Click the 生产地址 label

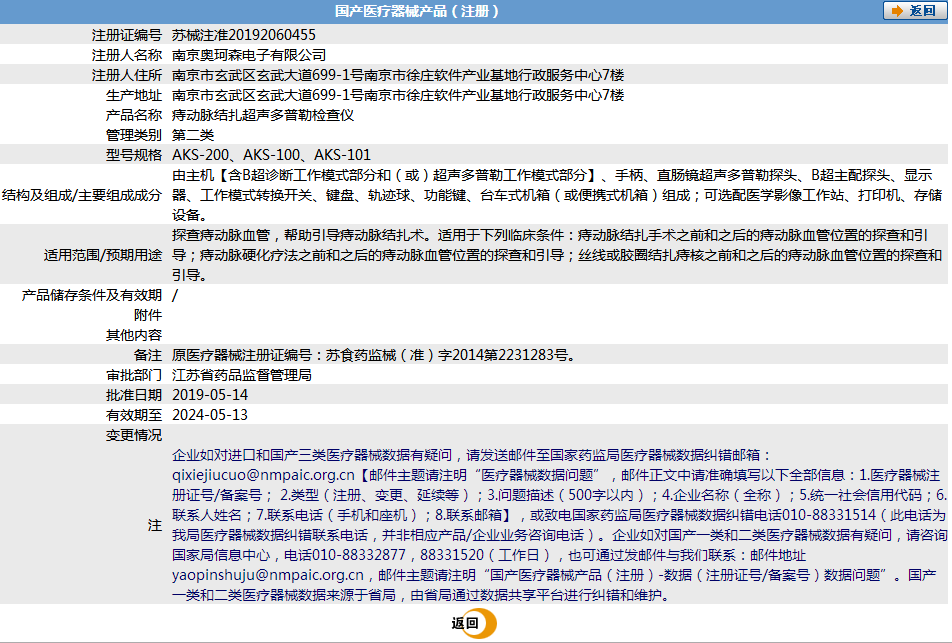(134, 95)
